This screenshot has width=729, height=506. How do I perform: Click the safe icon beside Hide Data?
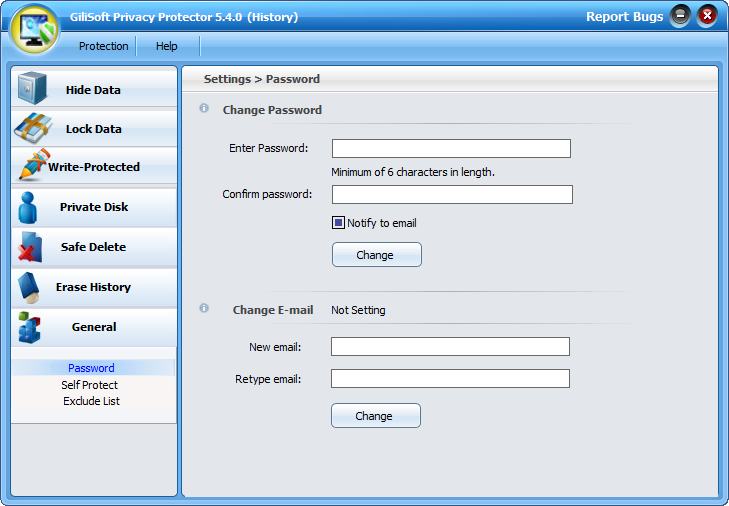tap(32, 87)
